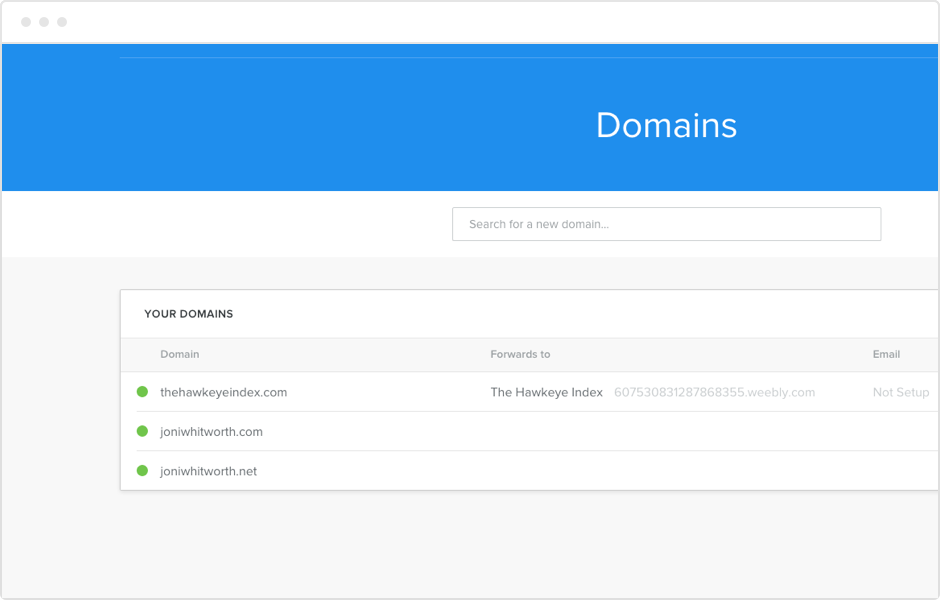Open the thehawkeyeindex.com domain
This screenshot has height=600, width=940.
coord(223,392)
